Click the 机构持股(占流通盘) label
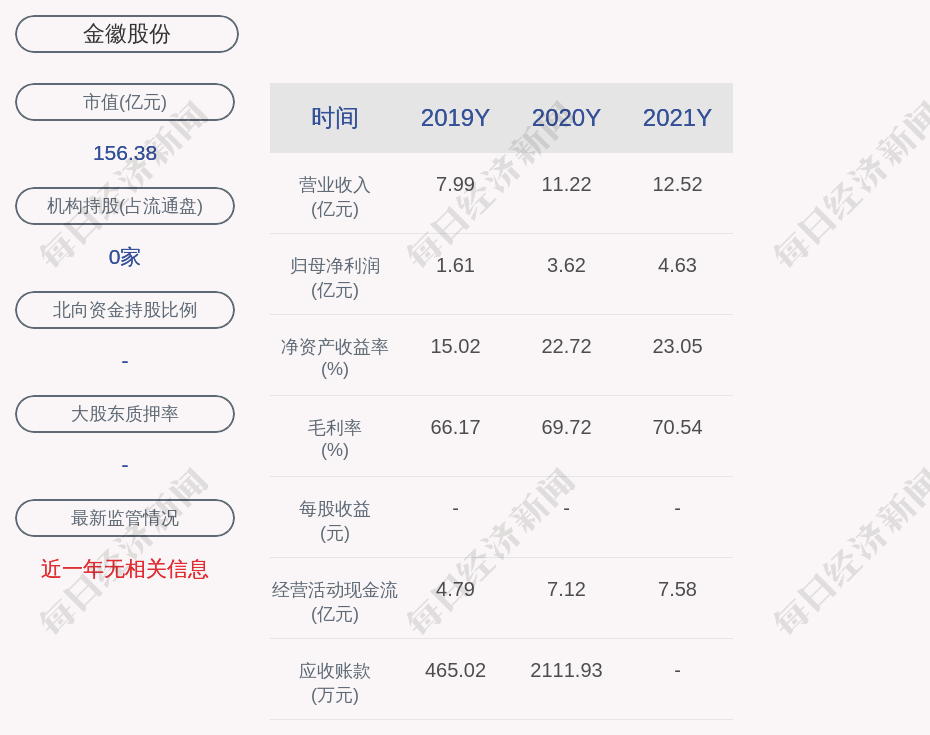The width and height of the screenshot is (930, 735). pos(125,206)
